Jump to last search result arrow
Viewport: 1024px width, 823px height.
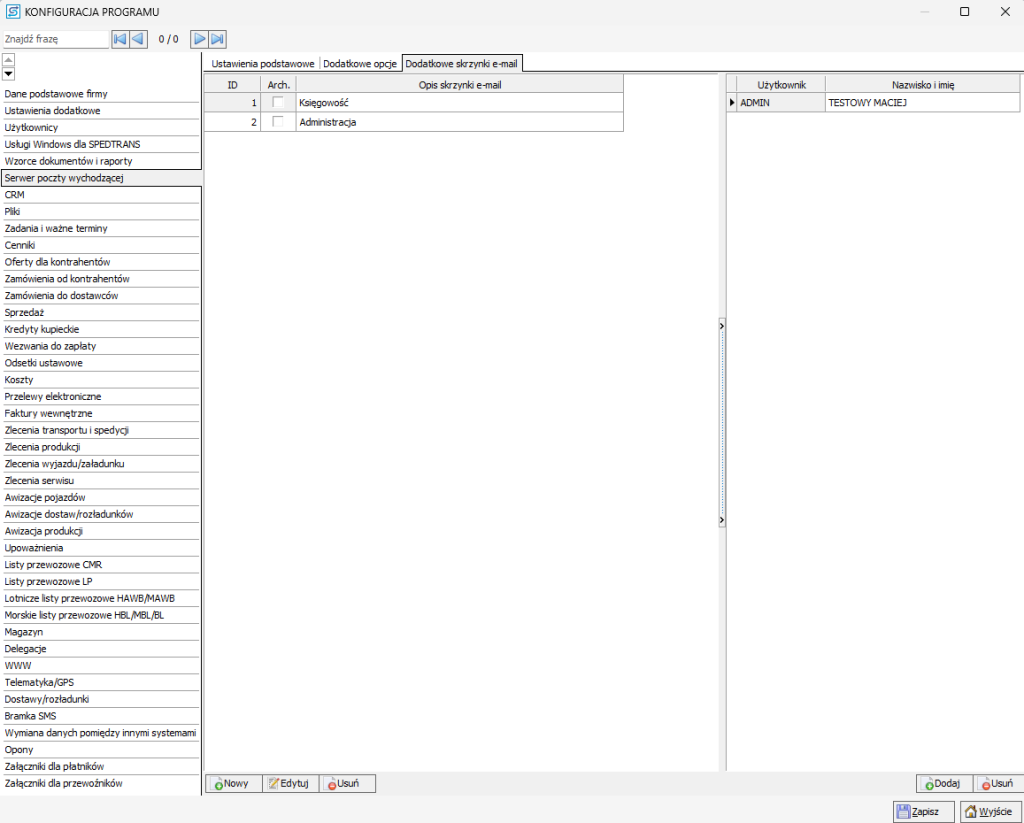[x=217, y=39]
